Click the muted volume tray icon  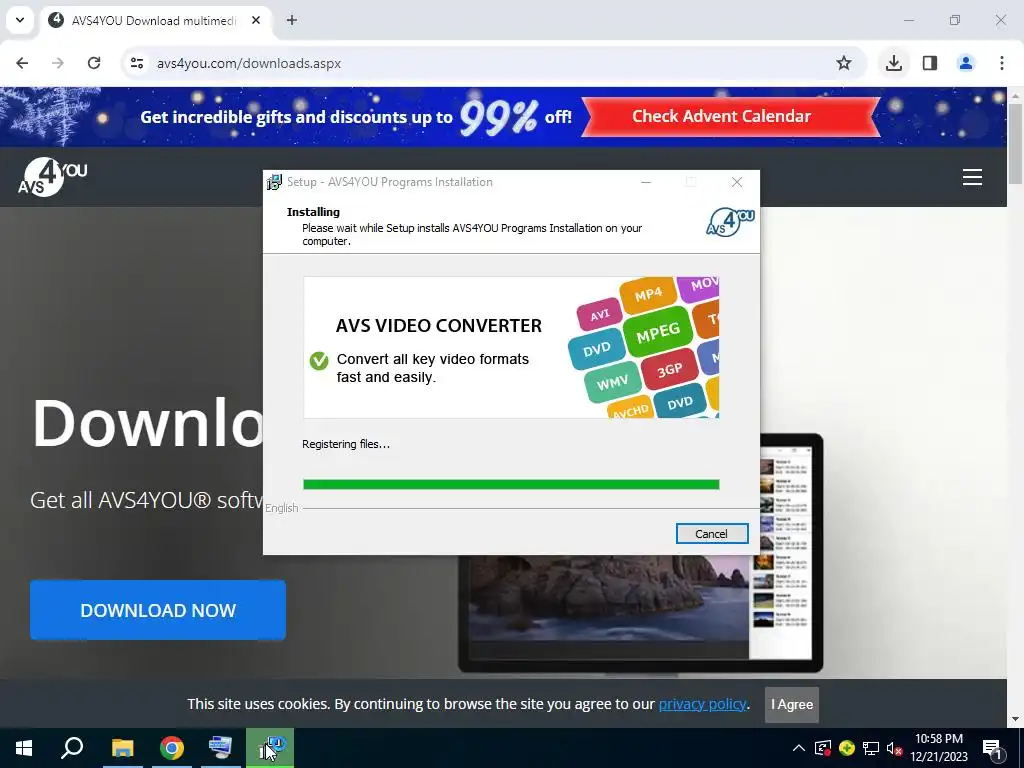894,748
